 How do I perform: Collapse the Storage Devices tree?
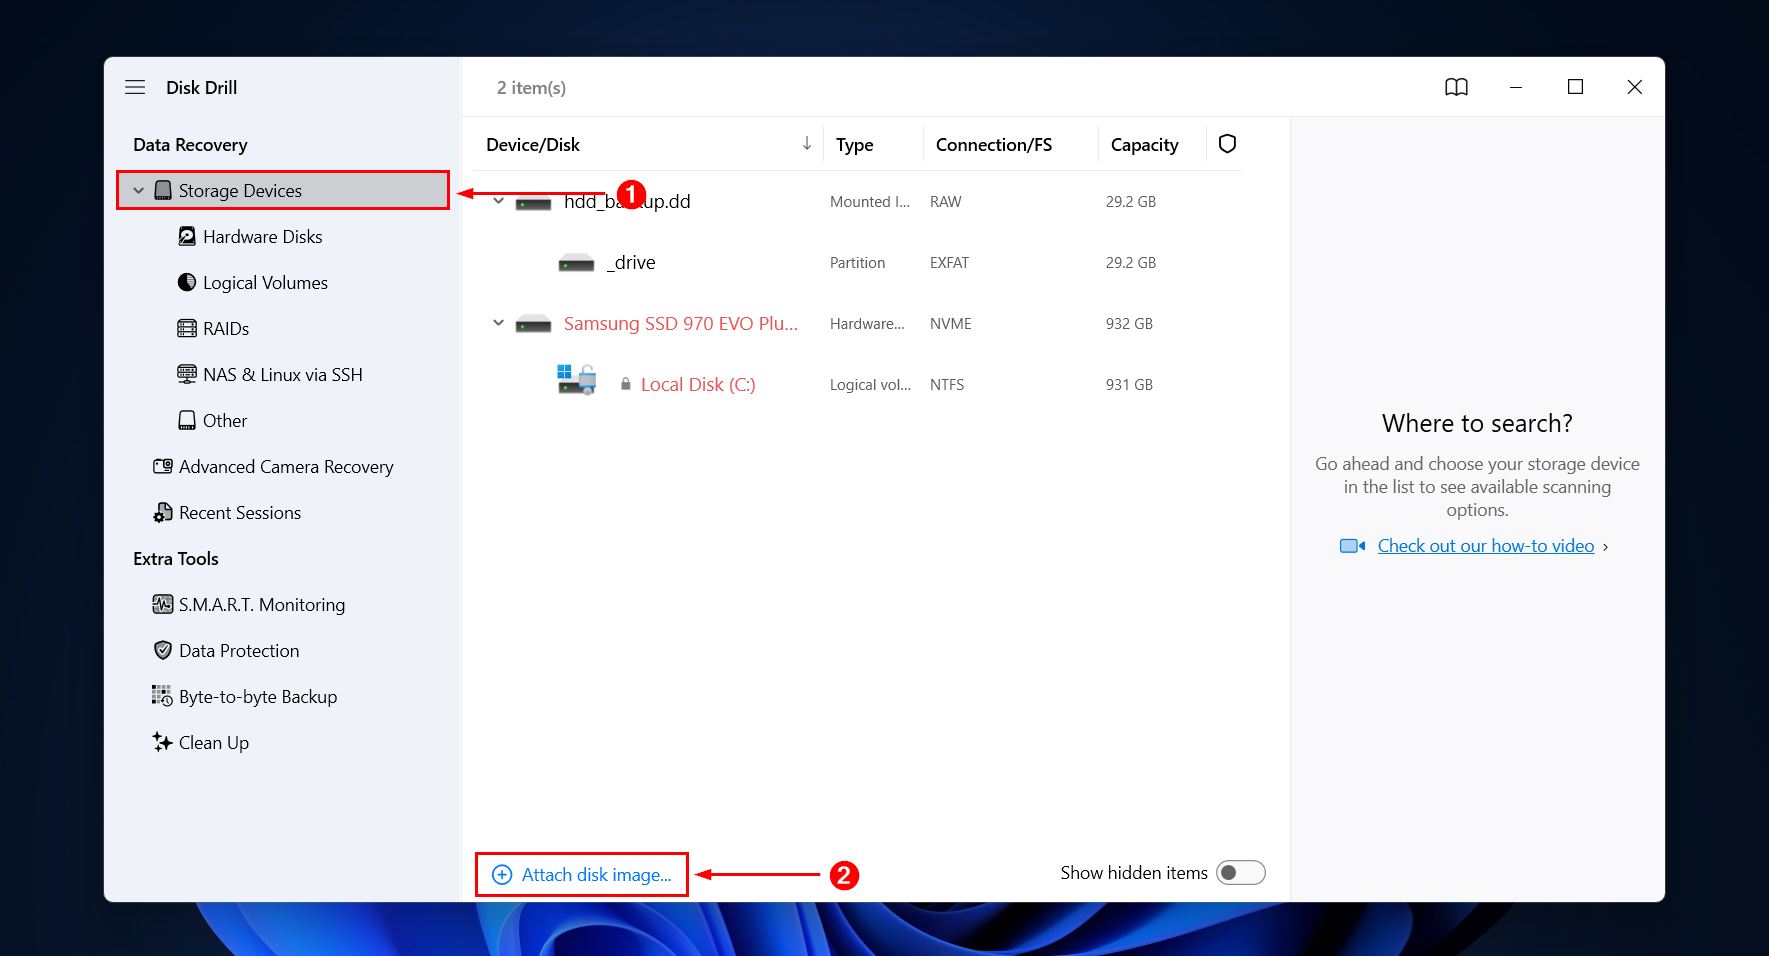click(137, 190)
